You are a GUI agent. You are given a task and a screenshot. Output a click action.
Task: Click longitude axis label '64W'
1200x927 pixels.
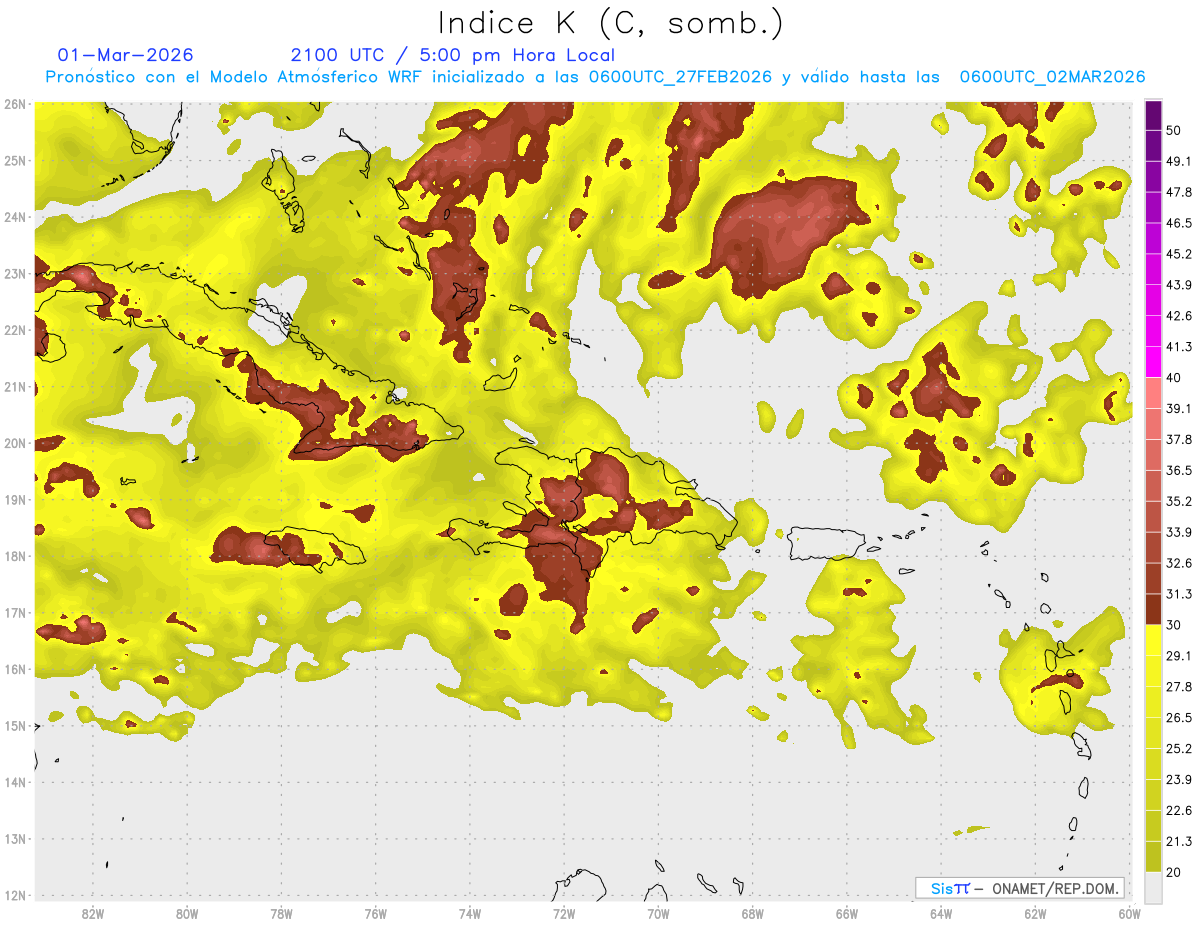tap(941, 914)
